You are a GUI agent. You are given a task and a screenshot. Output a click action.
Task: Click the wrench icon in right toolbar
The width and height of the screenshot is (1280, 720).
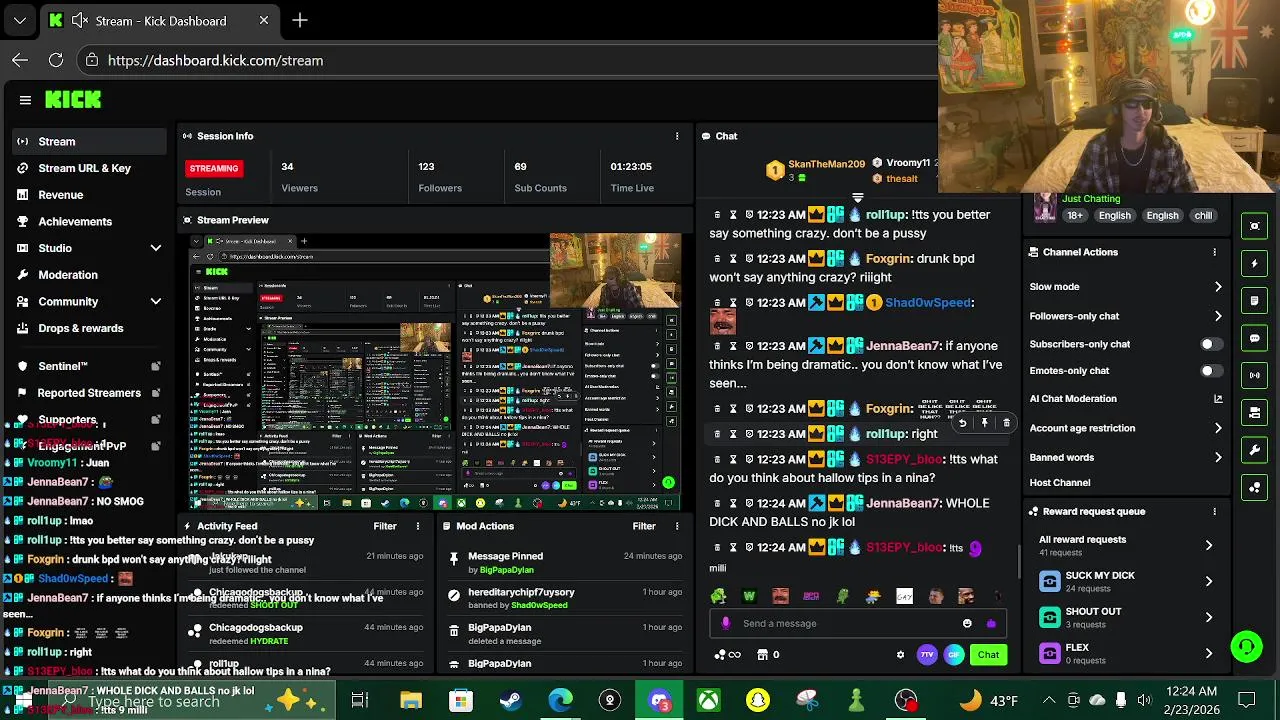(x=1255, y=450)
